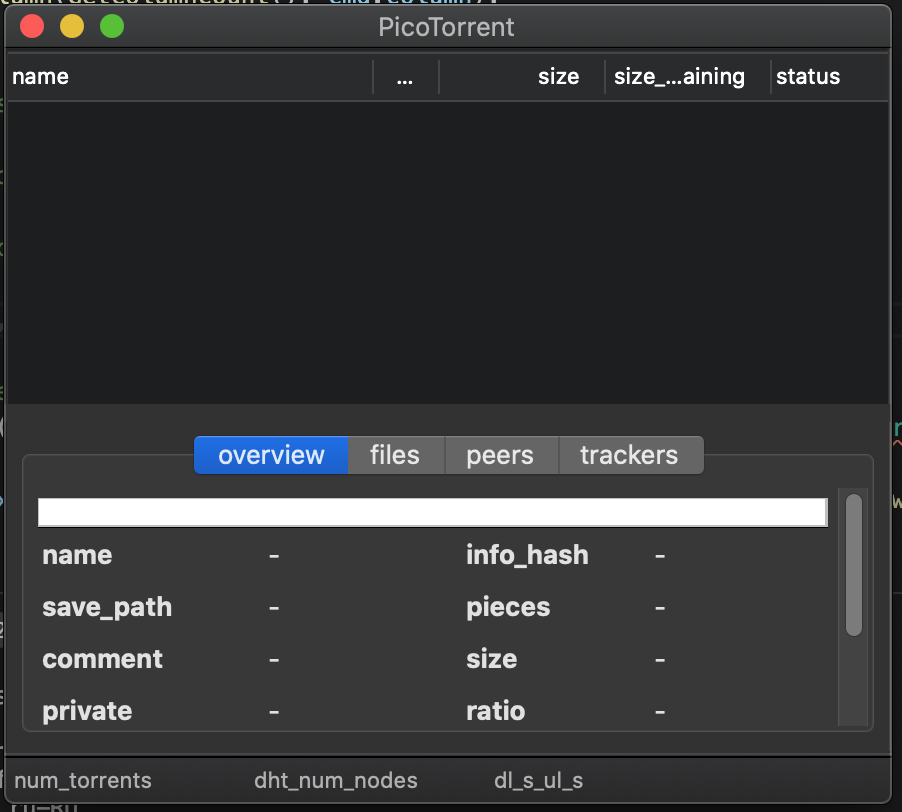
Task: Show the trackers tab
Action: point(630,455)
